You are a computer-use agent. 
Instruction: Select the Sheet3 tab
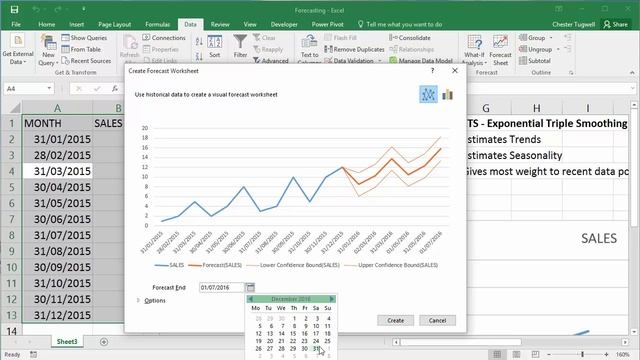coord(67,342)
